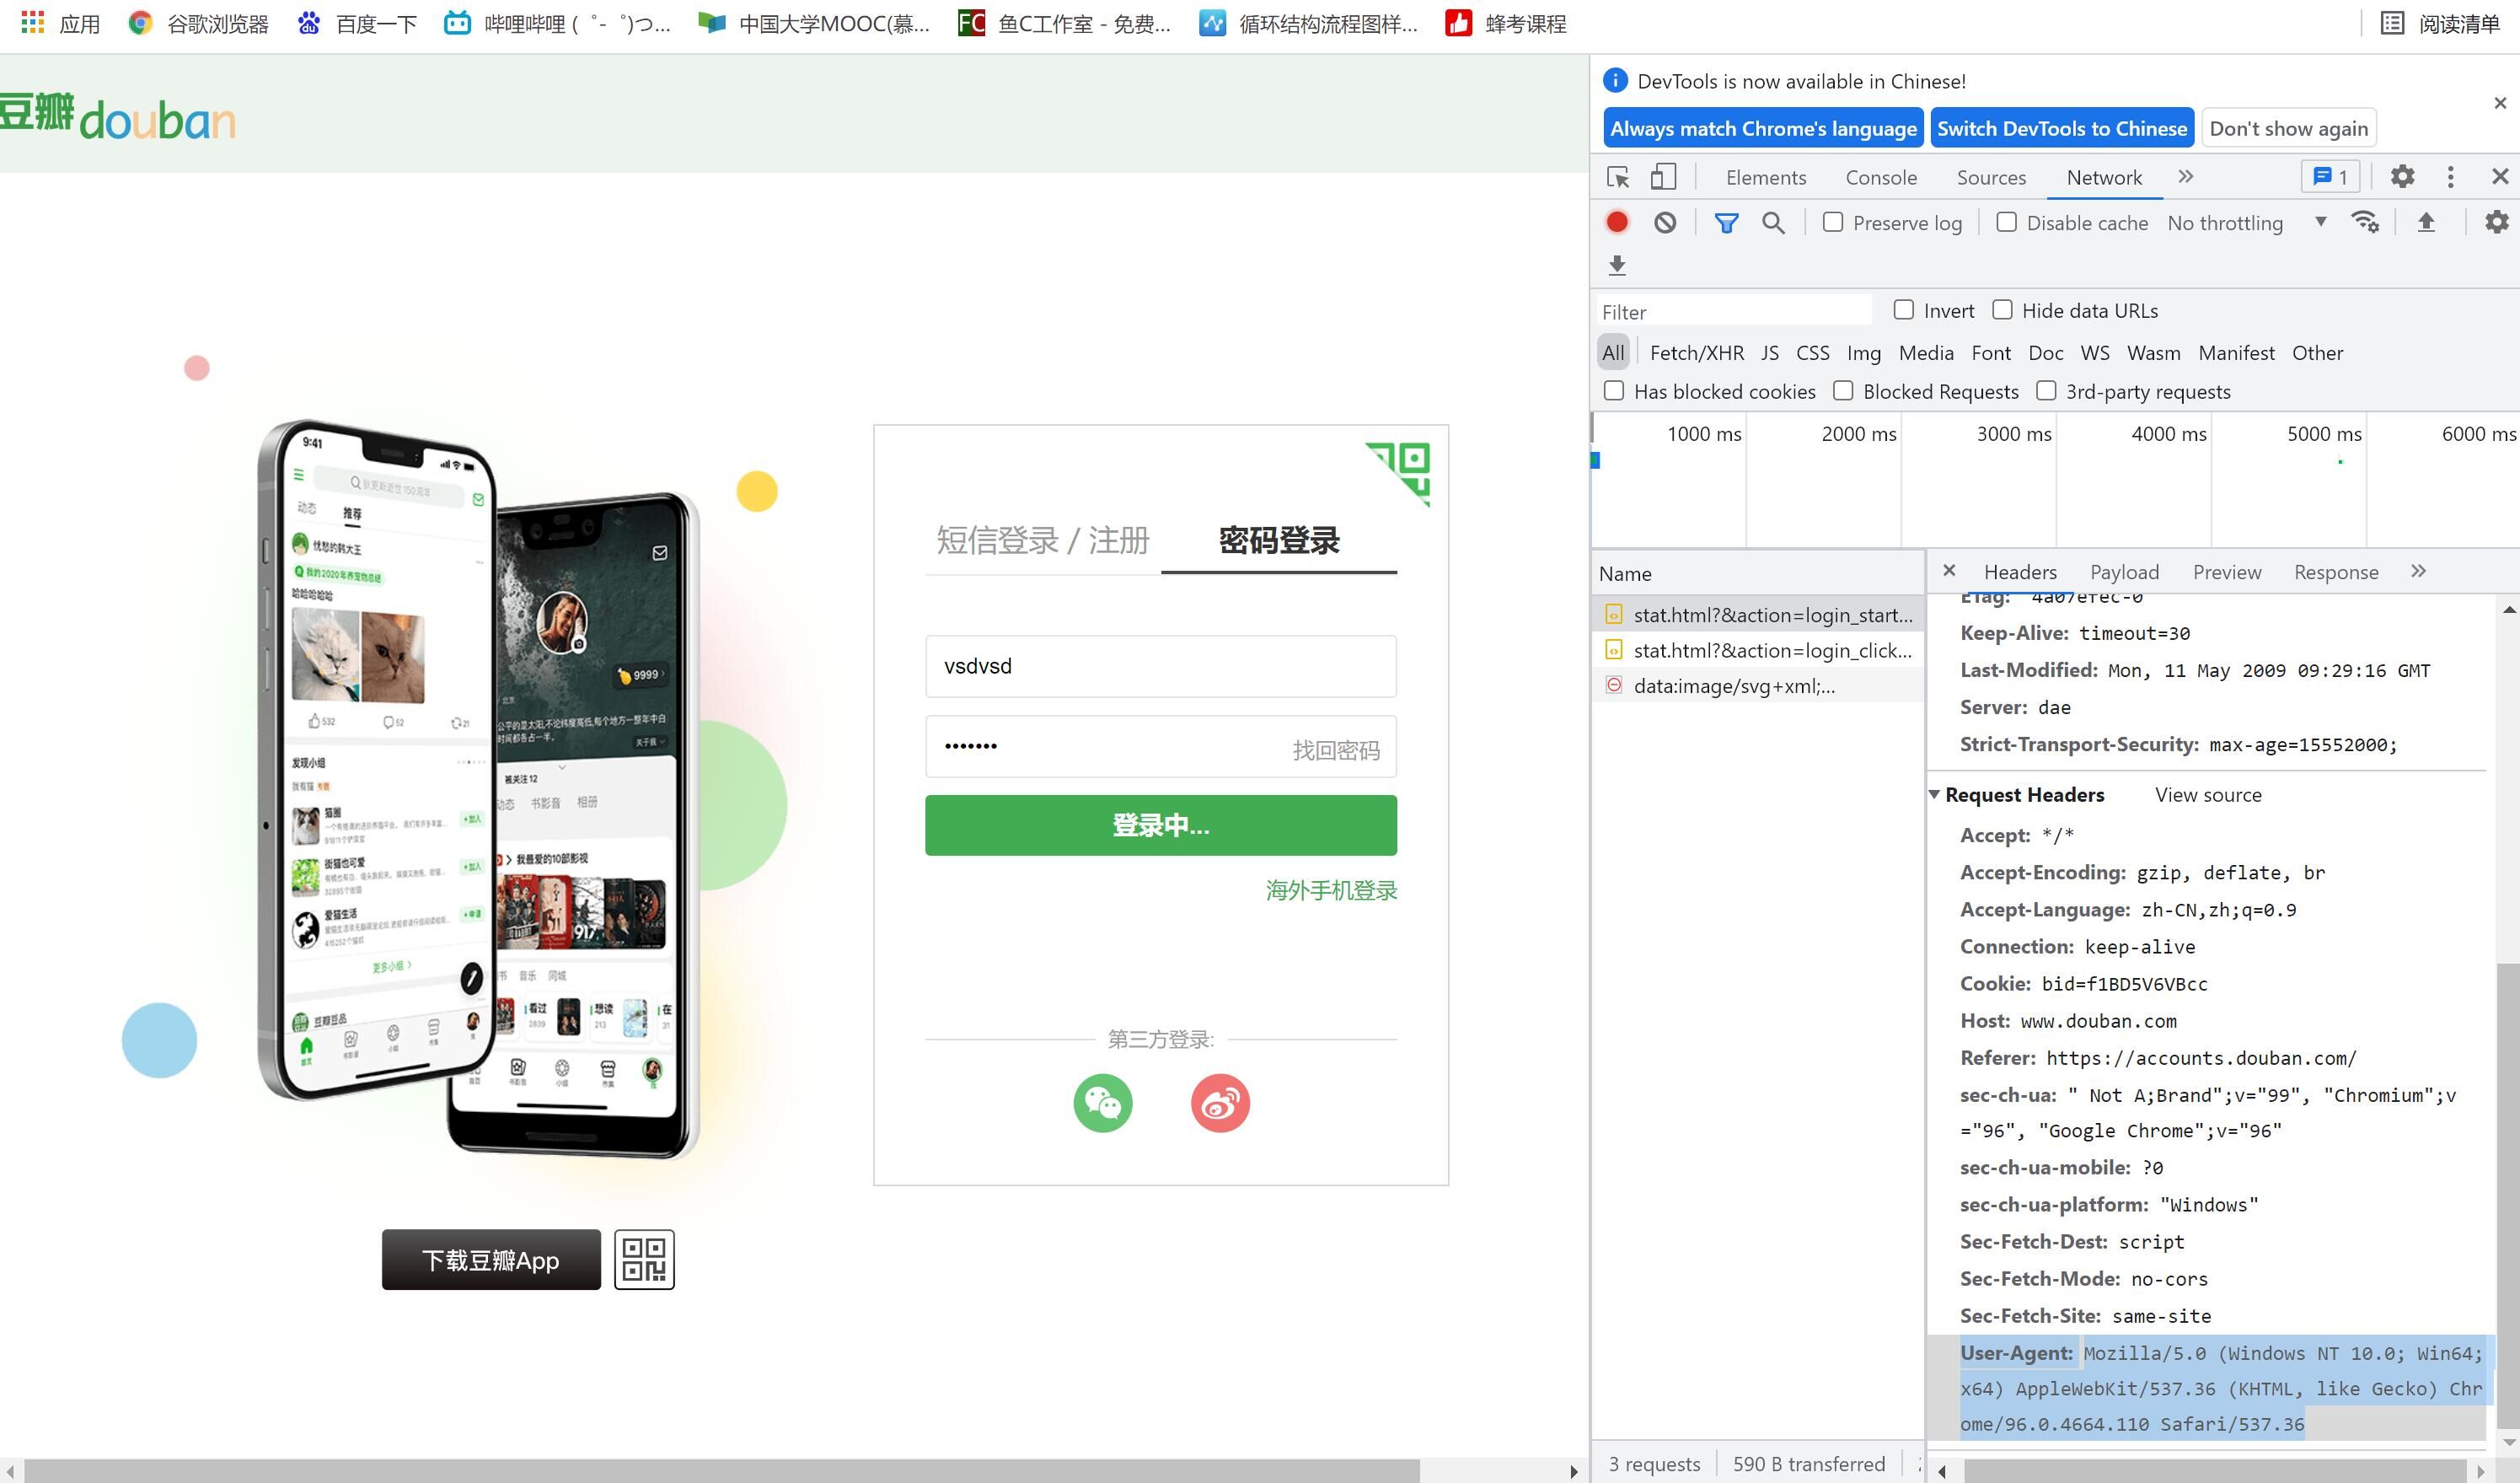Collapse the Request Headers section
2520x1483 pixels.
(1934, 794)
